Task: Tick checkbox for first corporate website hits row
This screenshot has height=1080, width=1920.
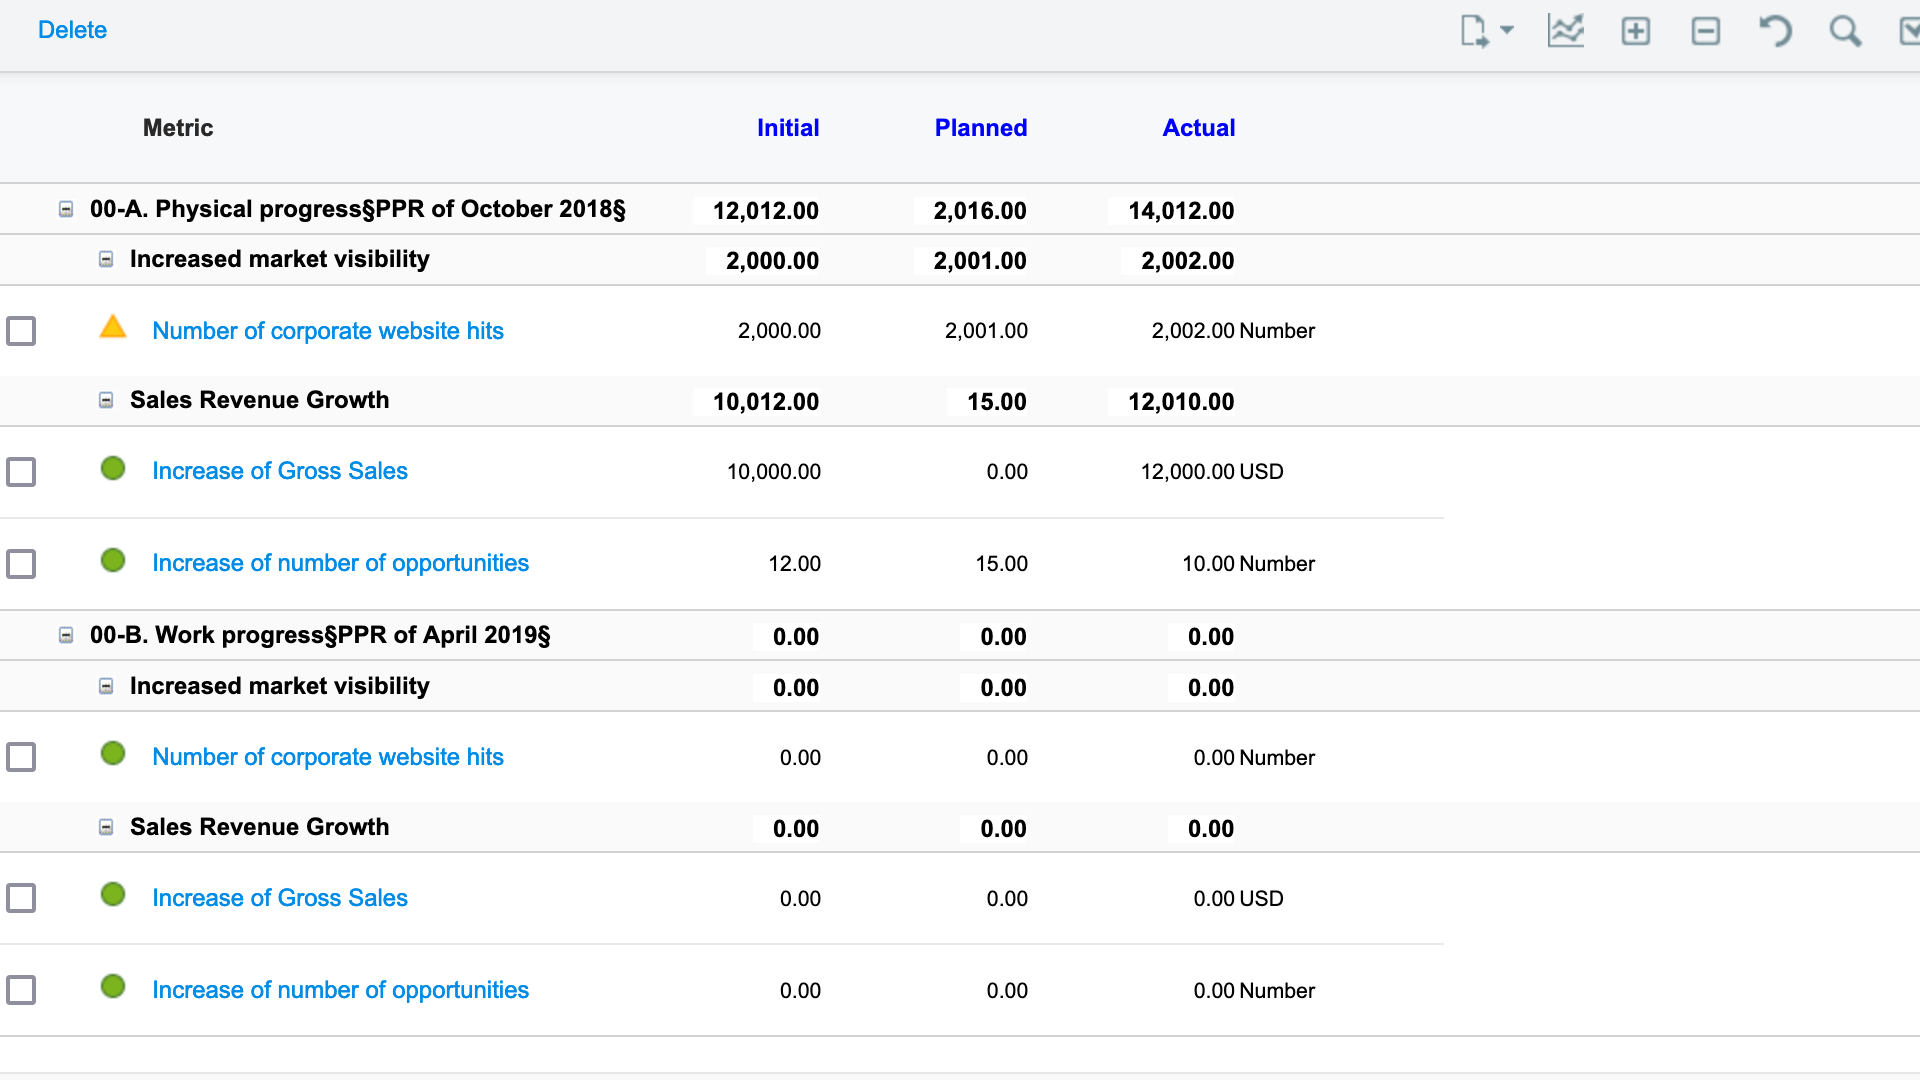Action: [21, 331]
